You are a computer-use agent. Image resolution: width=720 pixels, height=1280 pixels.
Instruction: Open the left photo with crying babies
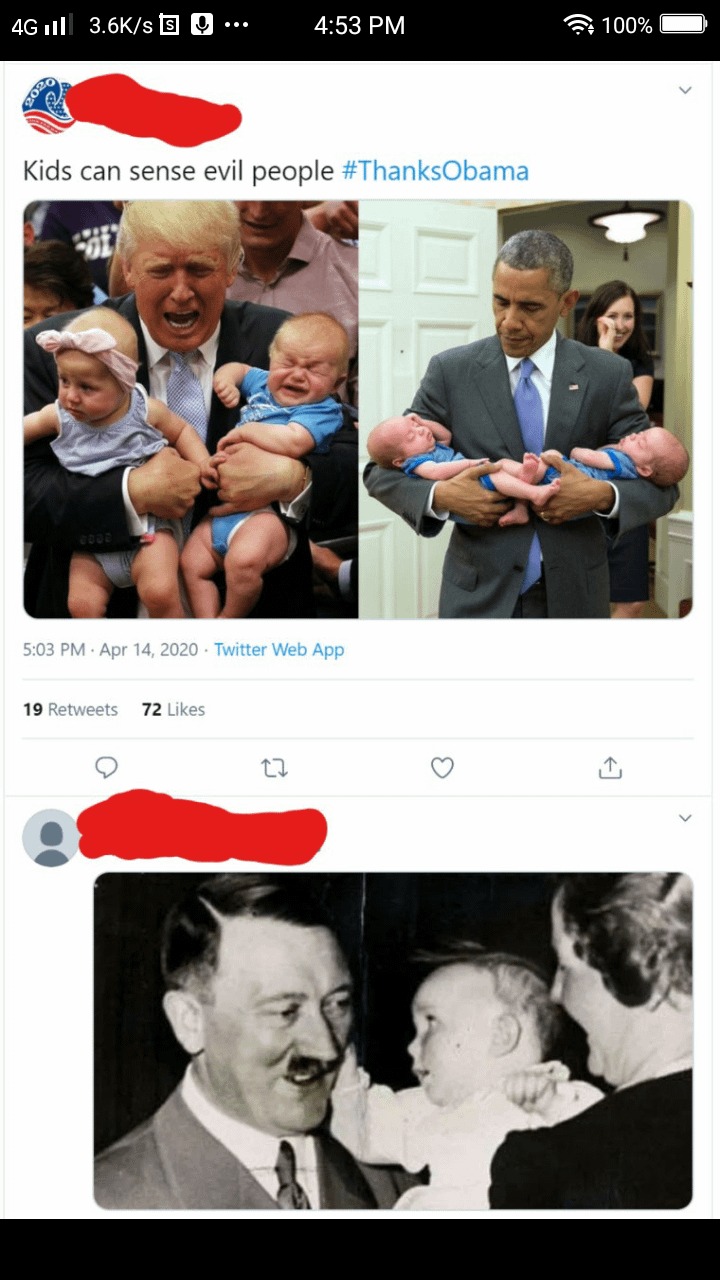(x=191, y=409)
